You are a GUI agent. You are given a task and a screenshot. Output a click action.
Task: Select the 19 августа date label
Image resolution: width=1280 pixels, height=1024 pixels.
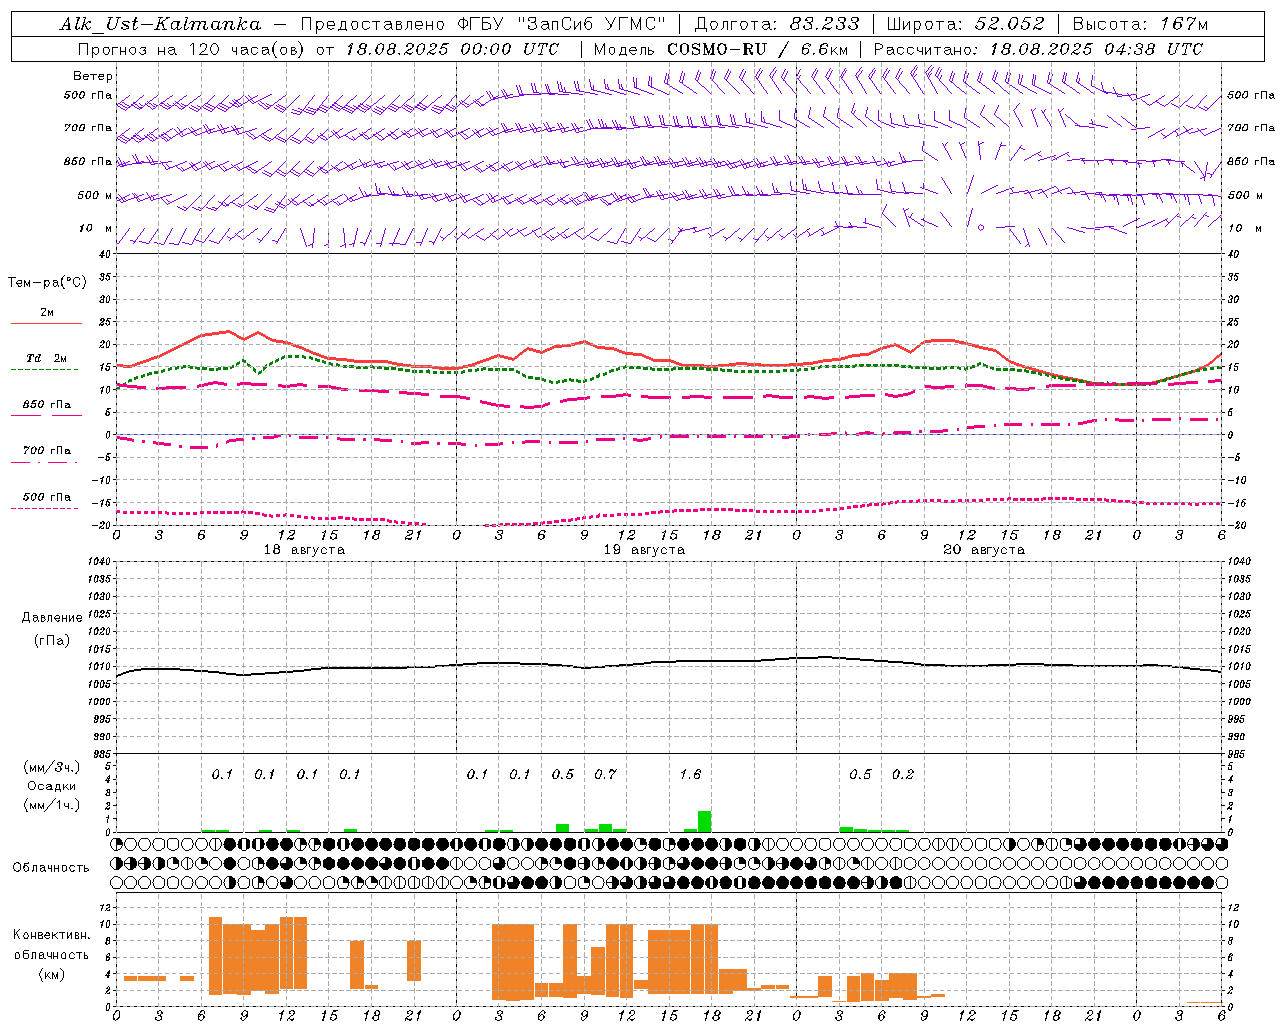(x=644, y=550)
